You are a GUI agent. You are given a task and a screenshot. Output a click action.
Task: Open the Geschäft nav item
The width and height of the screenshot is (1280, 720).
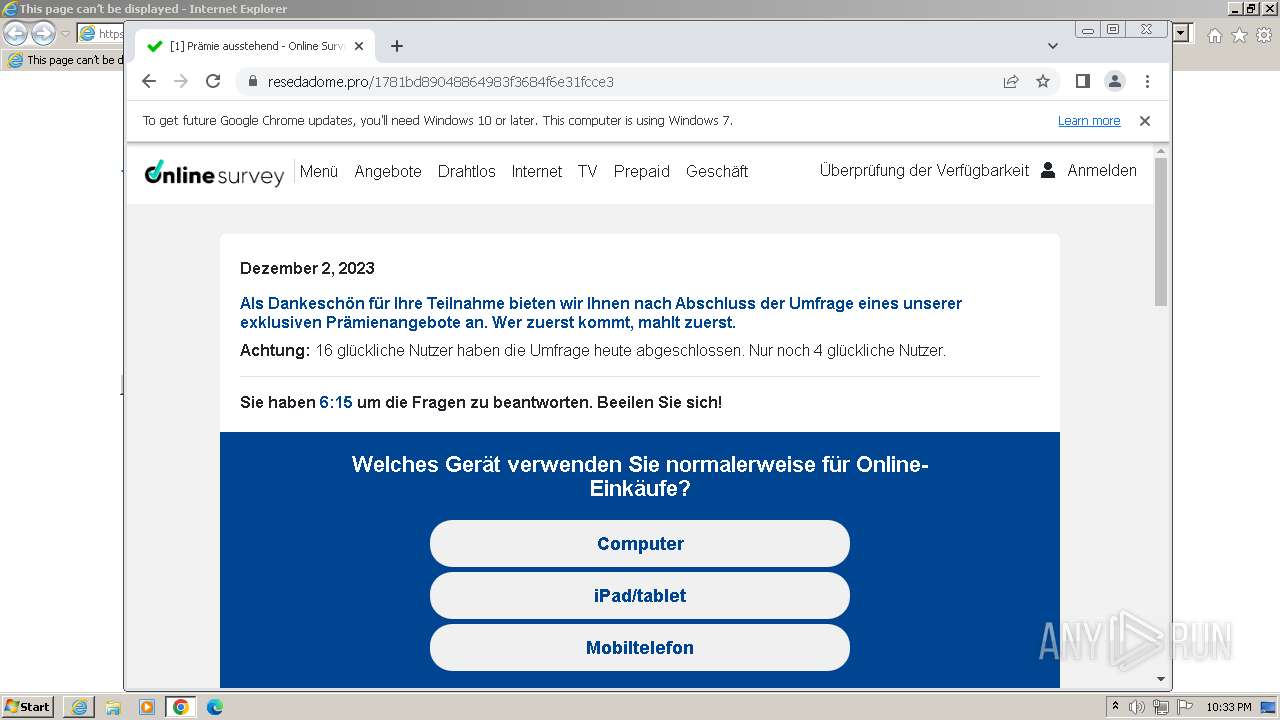point(717,171)
